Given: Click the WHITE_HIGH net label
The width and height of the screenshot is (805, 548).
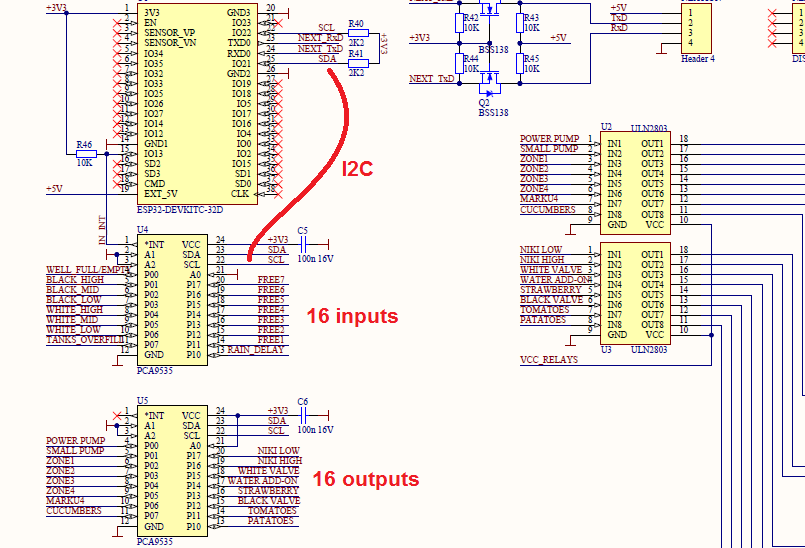Looking at the screenshot, I should tap(74, 310).
